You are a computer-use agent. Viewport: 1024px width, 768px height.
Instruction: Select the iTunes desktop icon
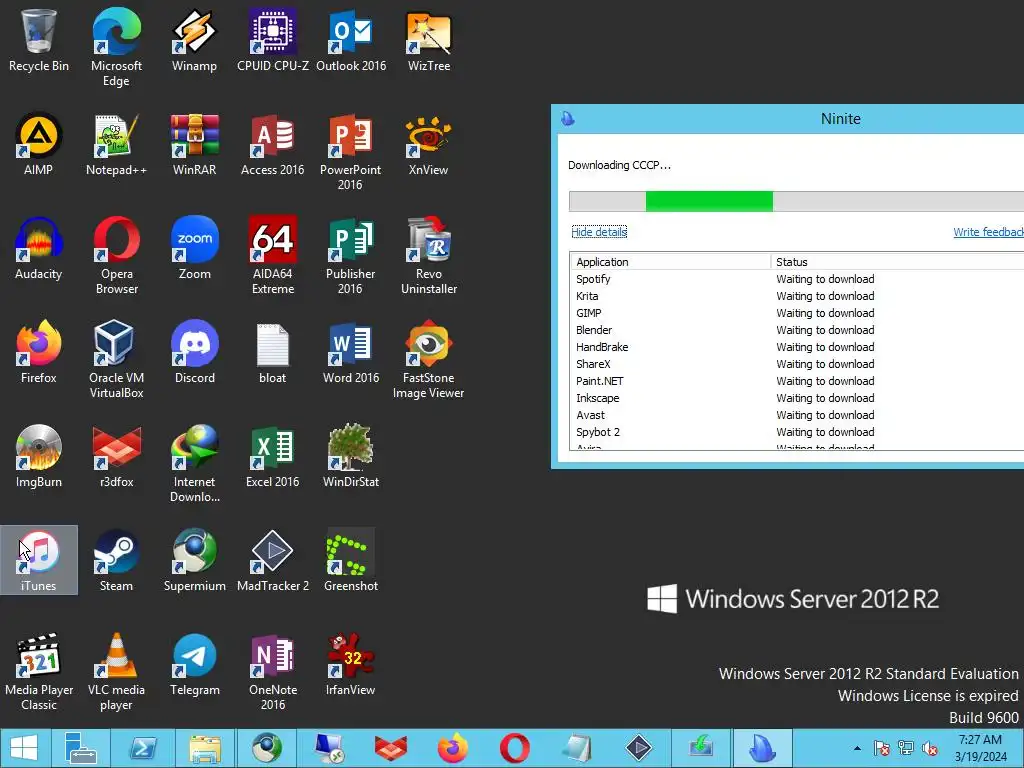point(39,560)
